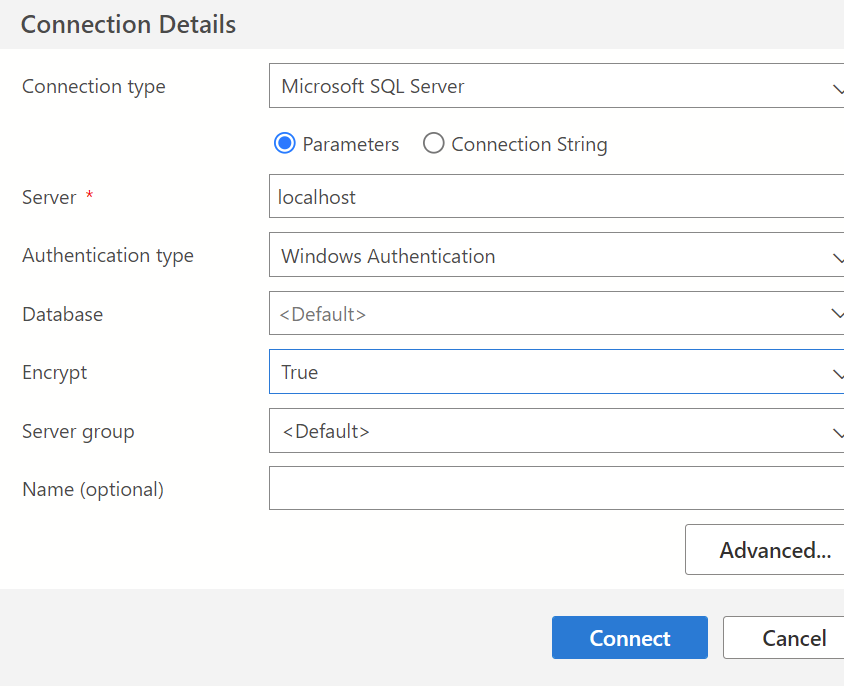The image size is (844, 687).
Task: Click the Cancel button
Action: coord(794,638)
